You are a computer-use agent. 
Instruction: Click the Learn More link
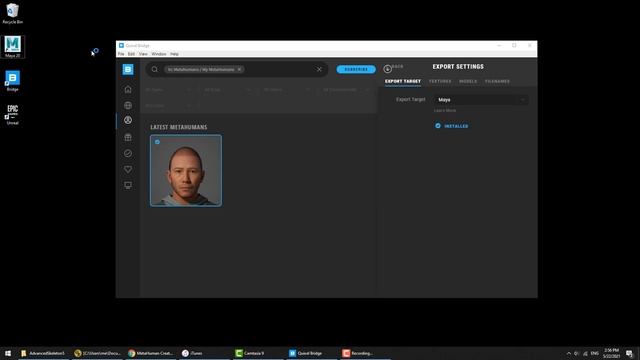(x=445, y=110)
